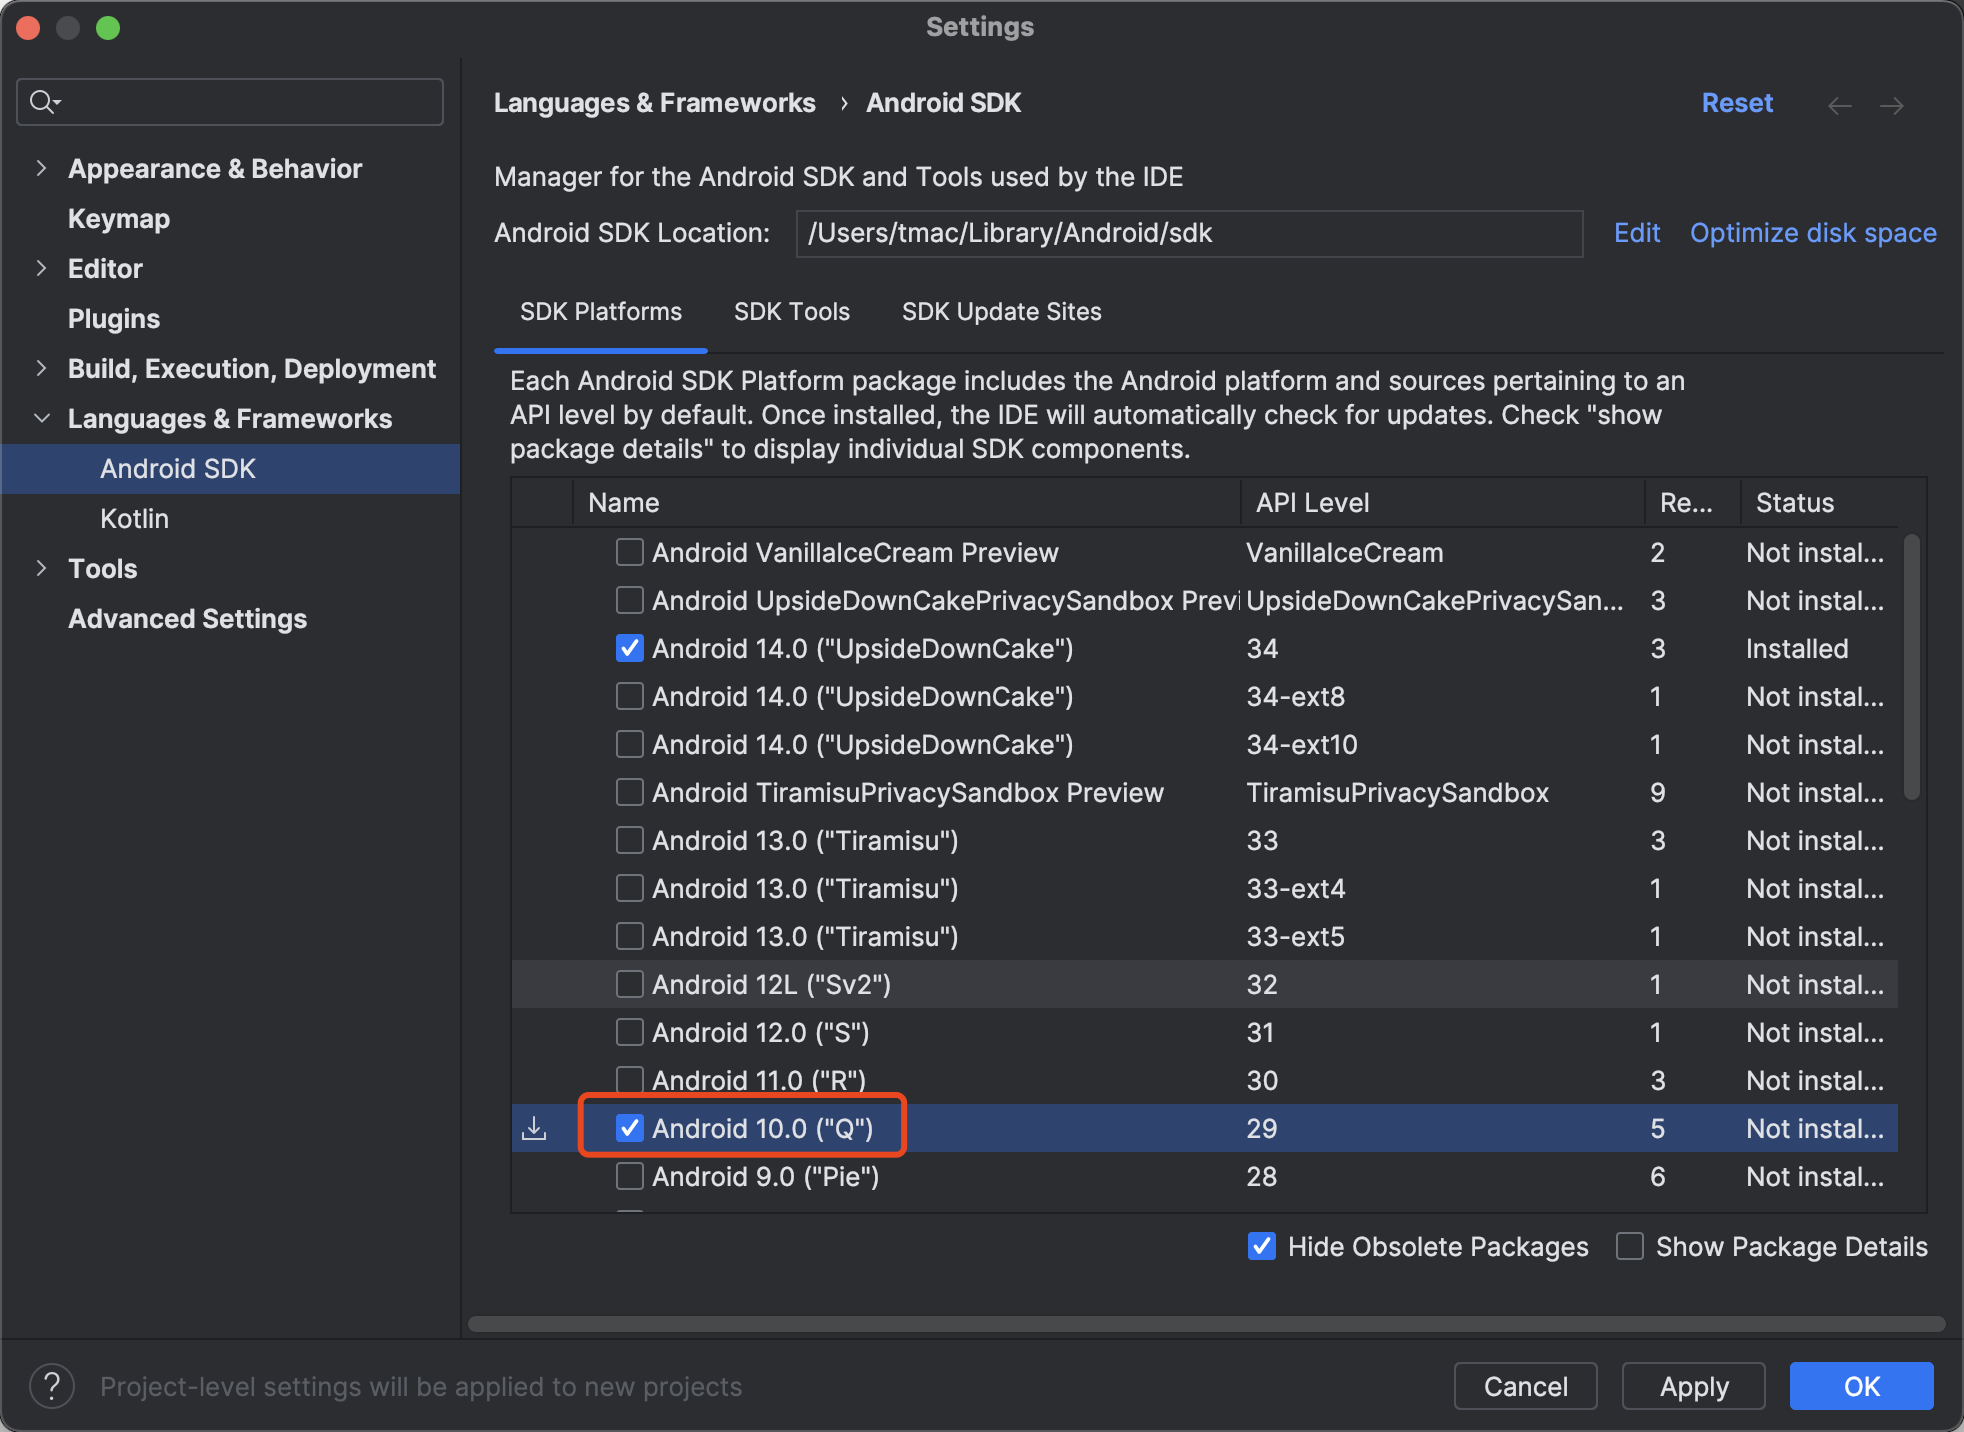The image size is (1964, 1432).
Task: Uncheck Android 14.0 API 34 installed checkbox
Action: click(629, 648)
